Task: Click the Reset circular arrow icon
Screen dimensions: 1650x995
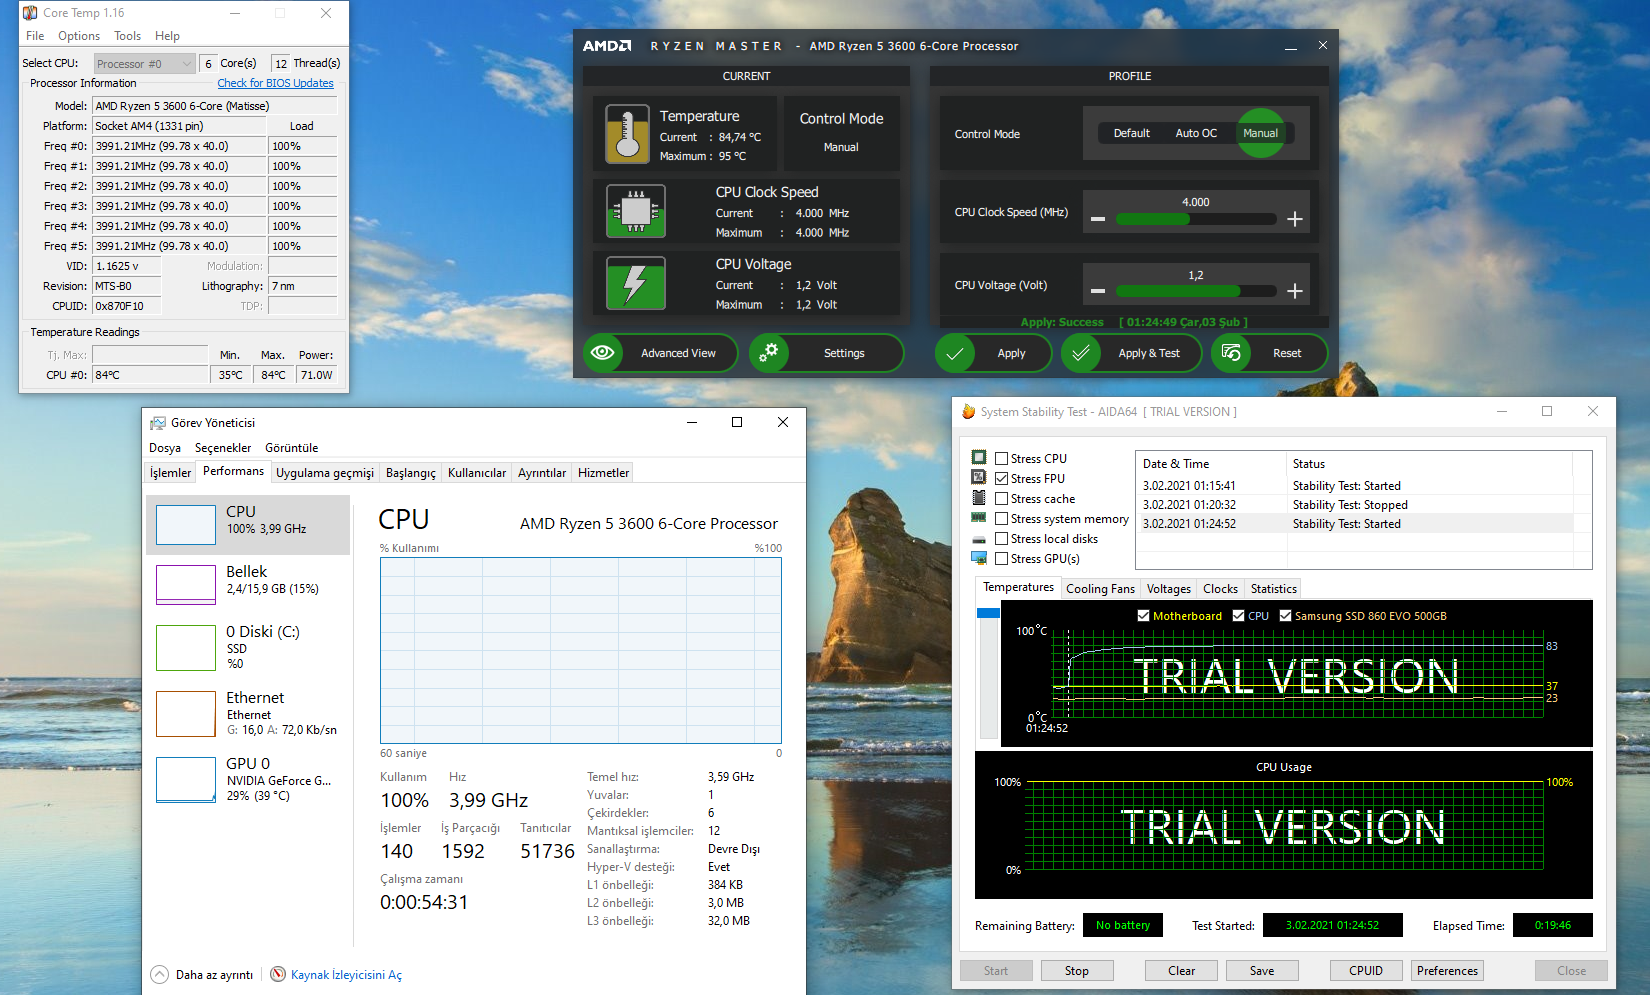Action: [1231, 353]
